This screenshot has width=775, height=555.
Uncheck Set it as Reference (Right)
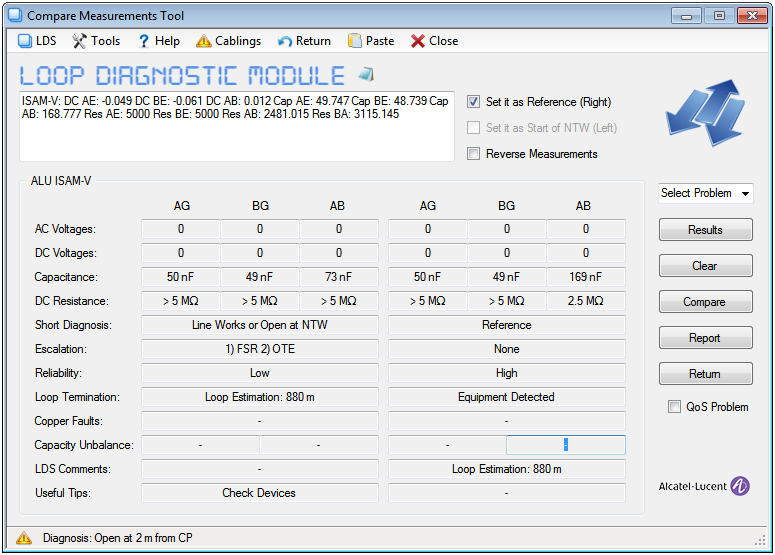pos(474,102)
